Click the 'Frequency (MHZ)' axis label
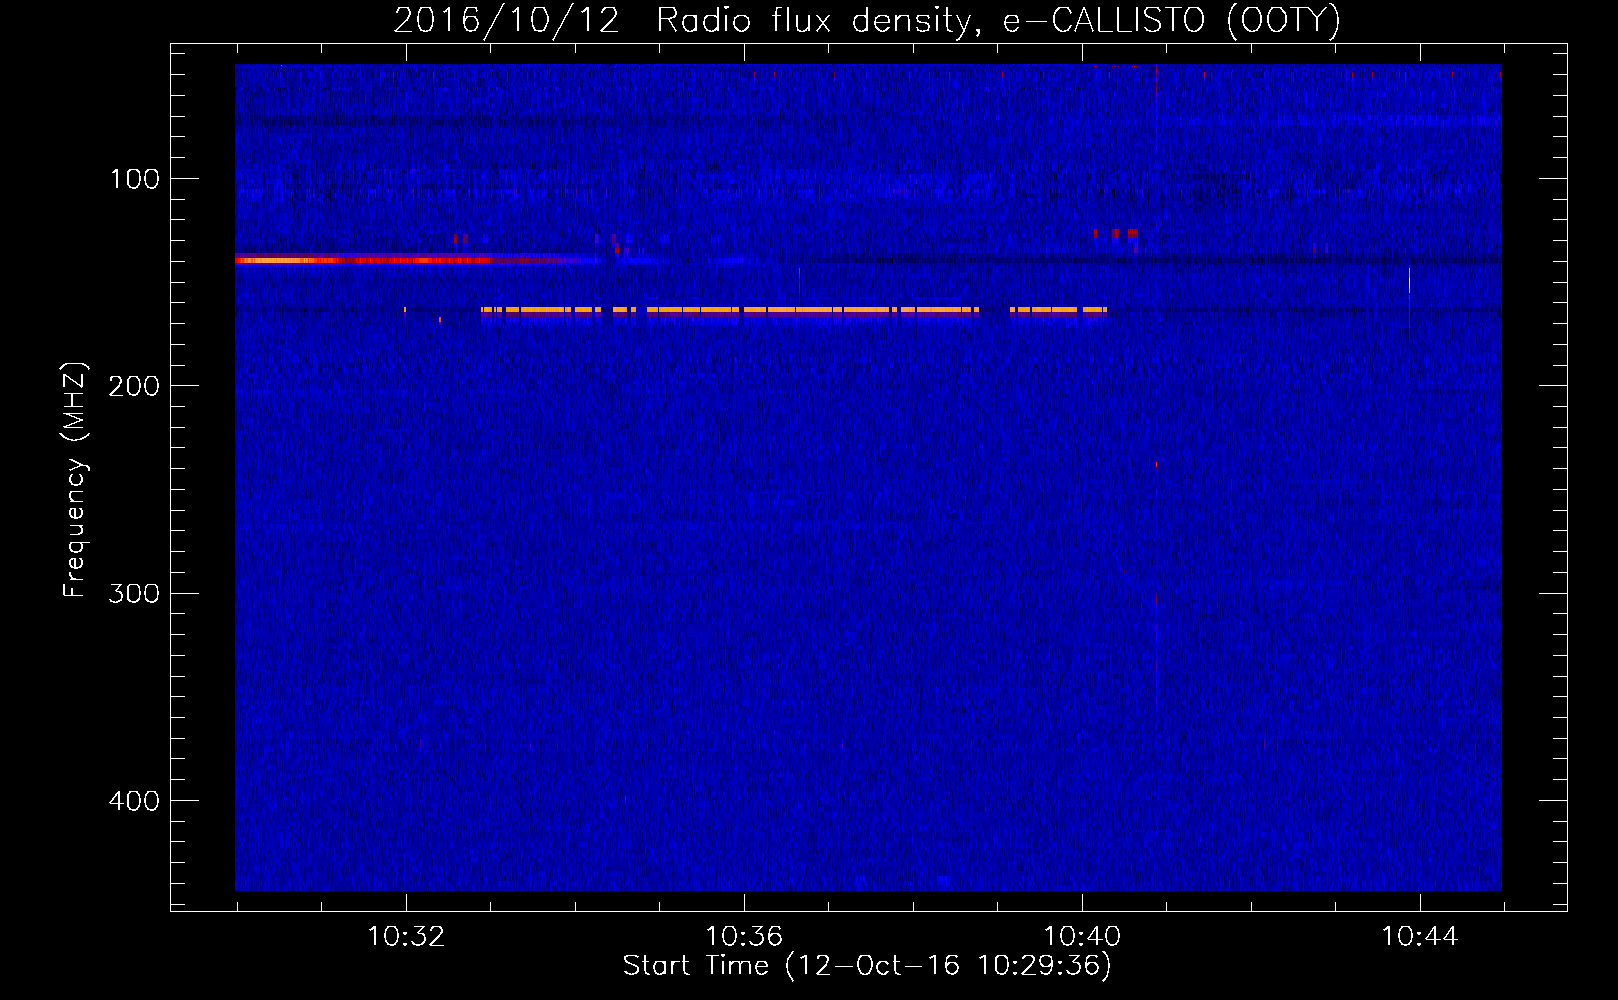Viewport: 1618px width, 1000px height. 75,480
